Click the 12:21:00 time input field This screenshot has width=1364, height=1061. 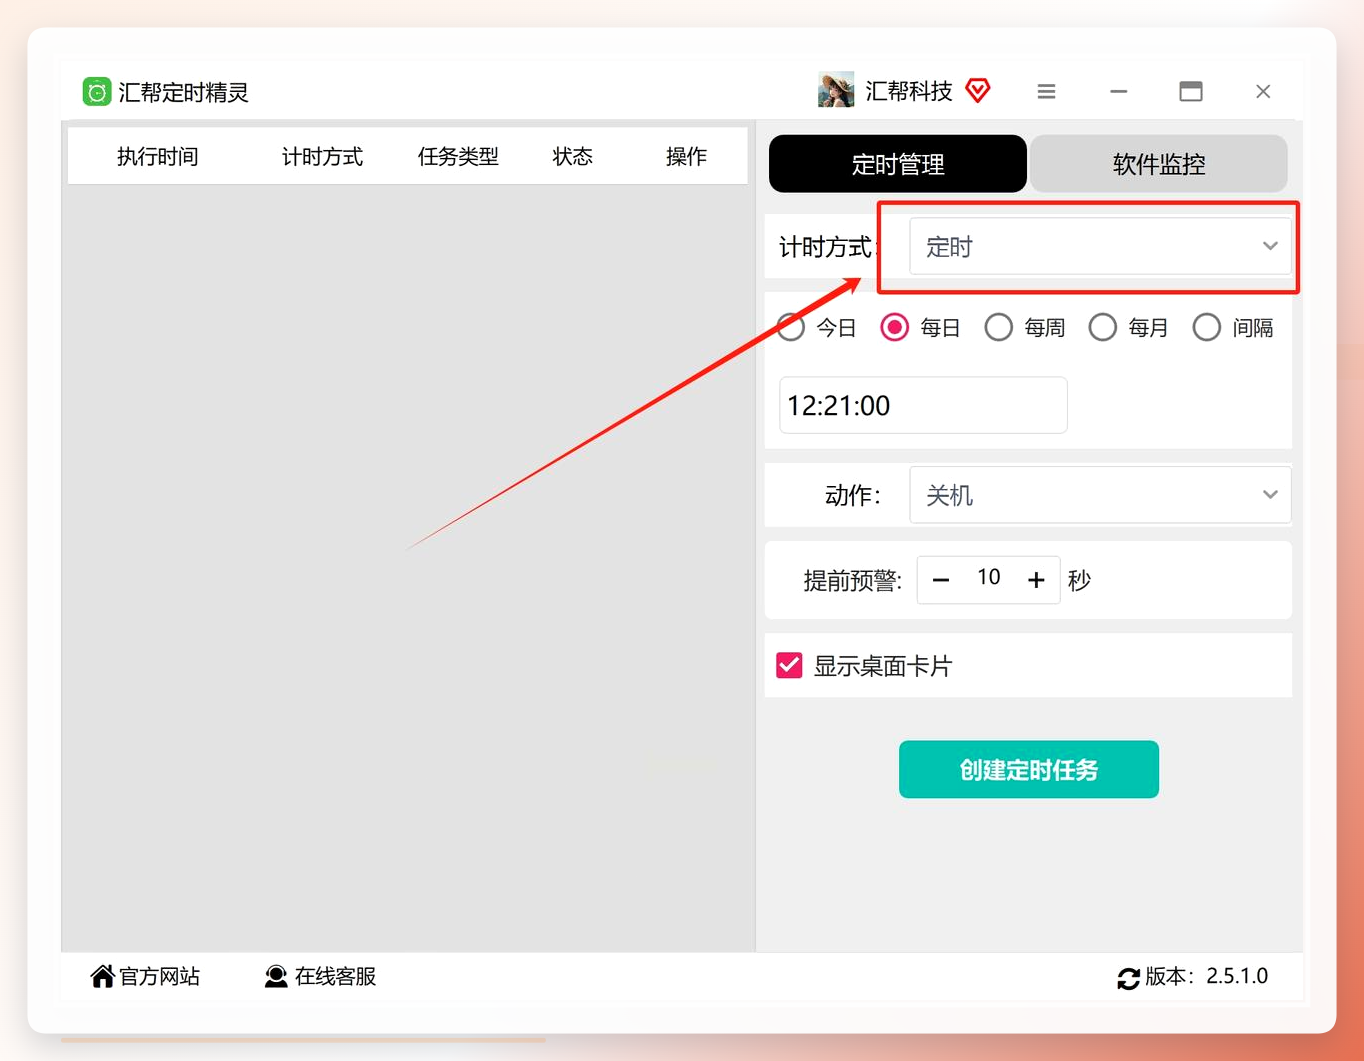[923, 405]
